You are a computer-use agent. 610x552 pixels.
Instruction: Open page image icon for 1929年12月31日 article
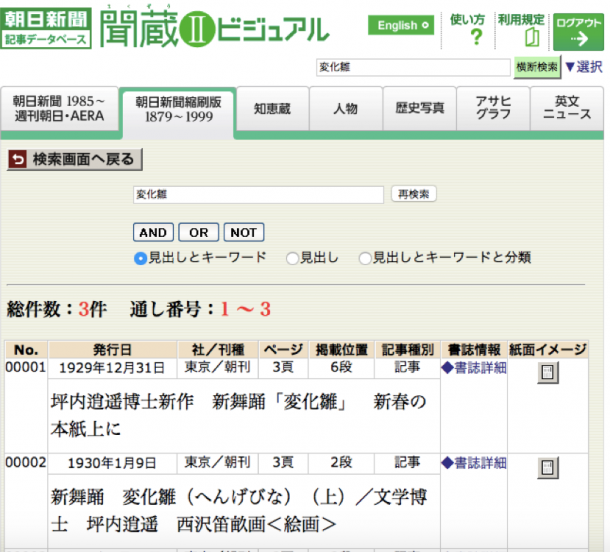(548, 373)
